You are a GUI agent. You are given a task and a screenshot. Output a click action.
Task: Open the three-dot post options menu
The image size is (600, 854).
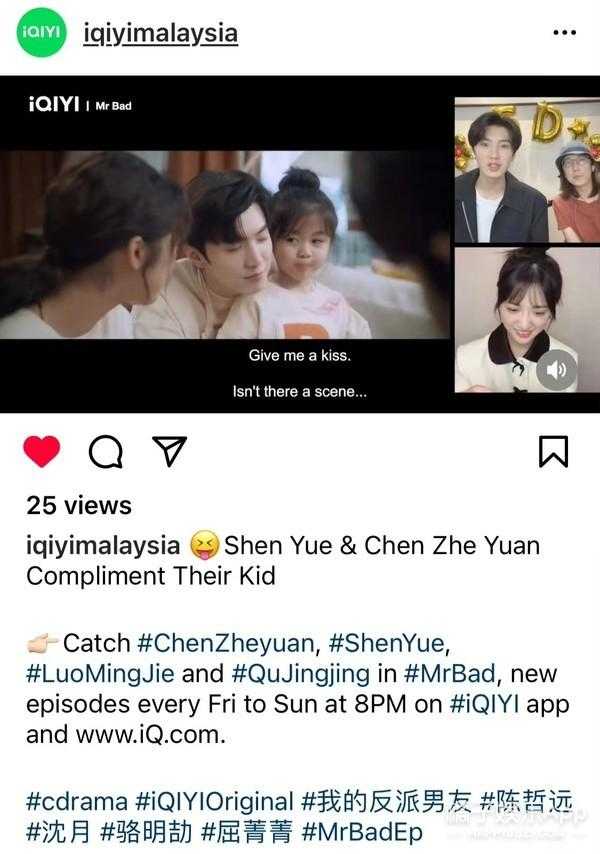coord(564,33)
